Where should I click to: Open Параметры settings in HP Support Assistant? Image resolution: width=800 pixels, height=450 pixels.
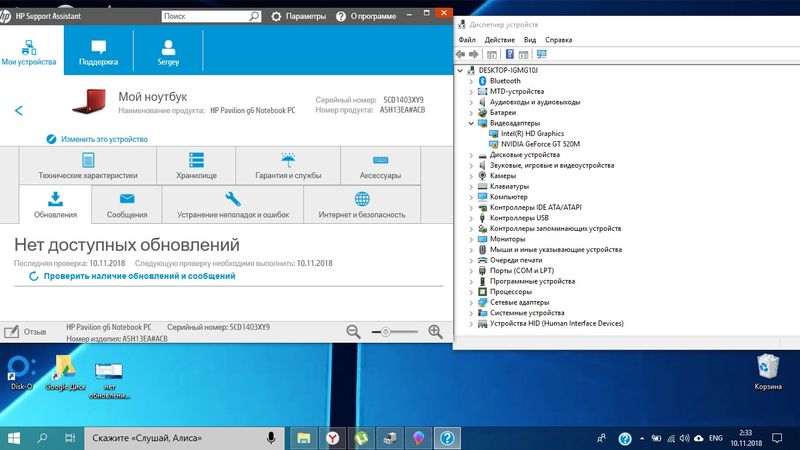coord(298,16)
